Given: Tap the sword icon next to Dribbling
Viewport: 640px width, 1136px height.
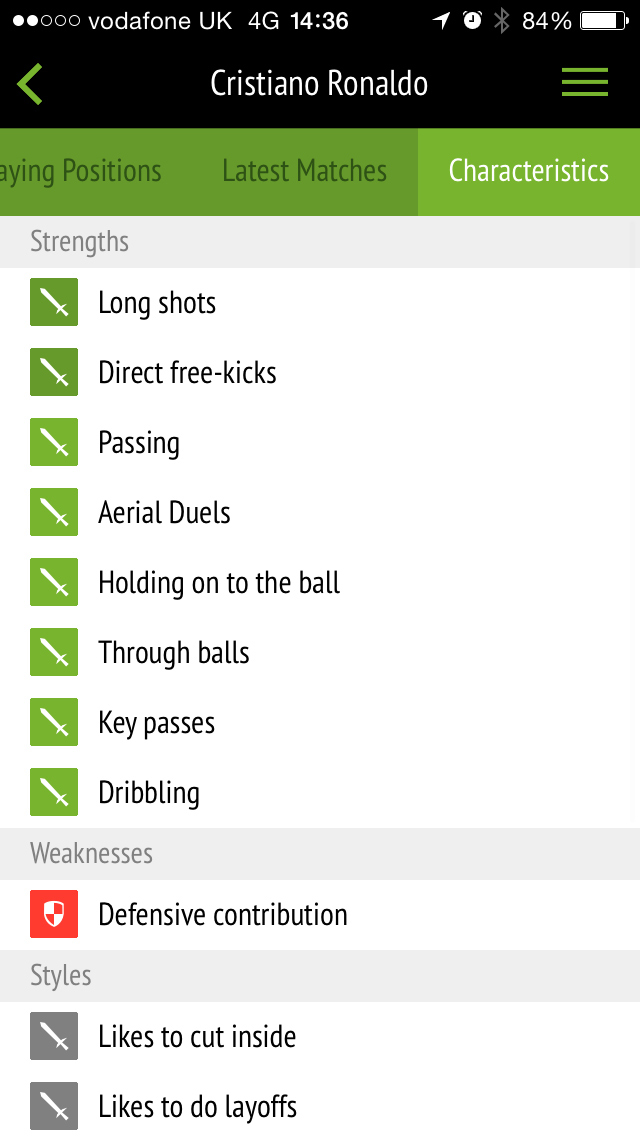Looking at the screenshot, I should pyautogui.click(x=54, y=793).
